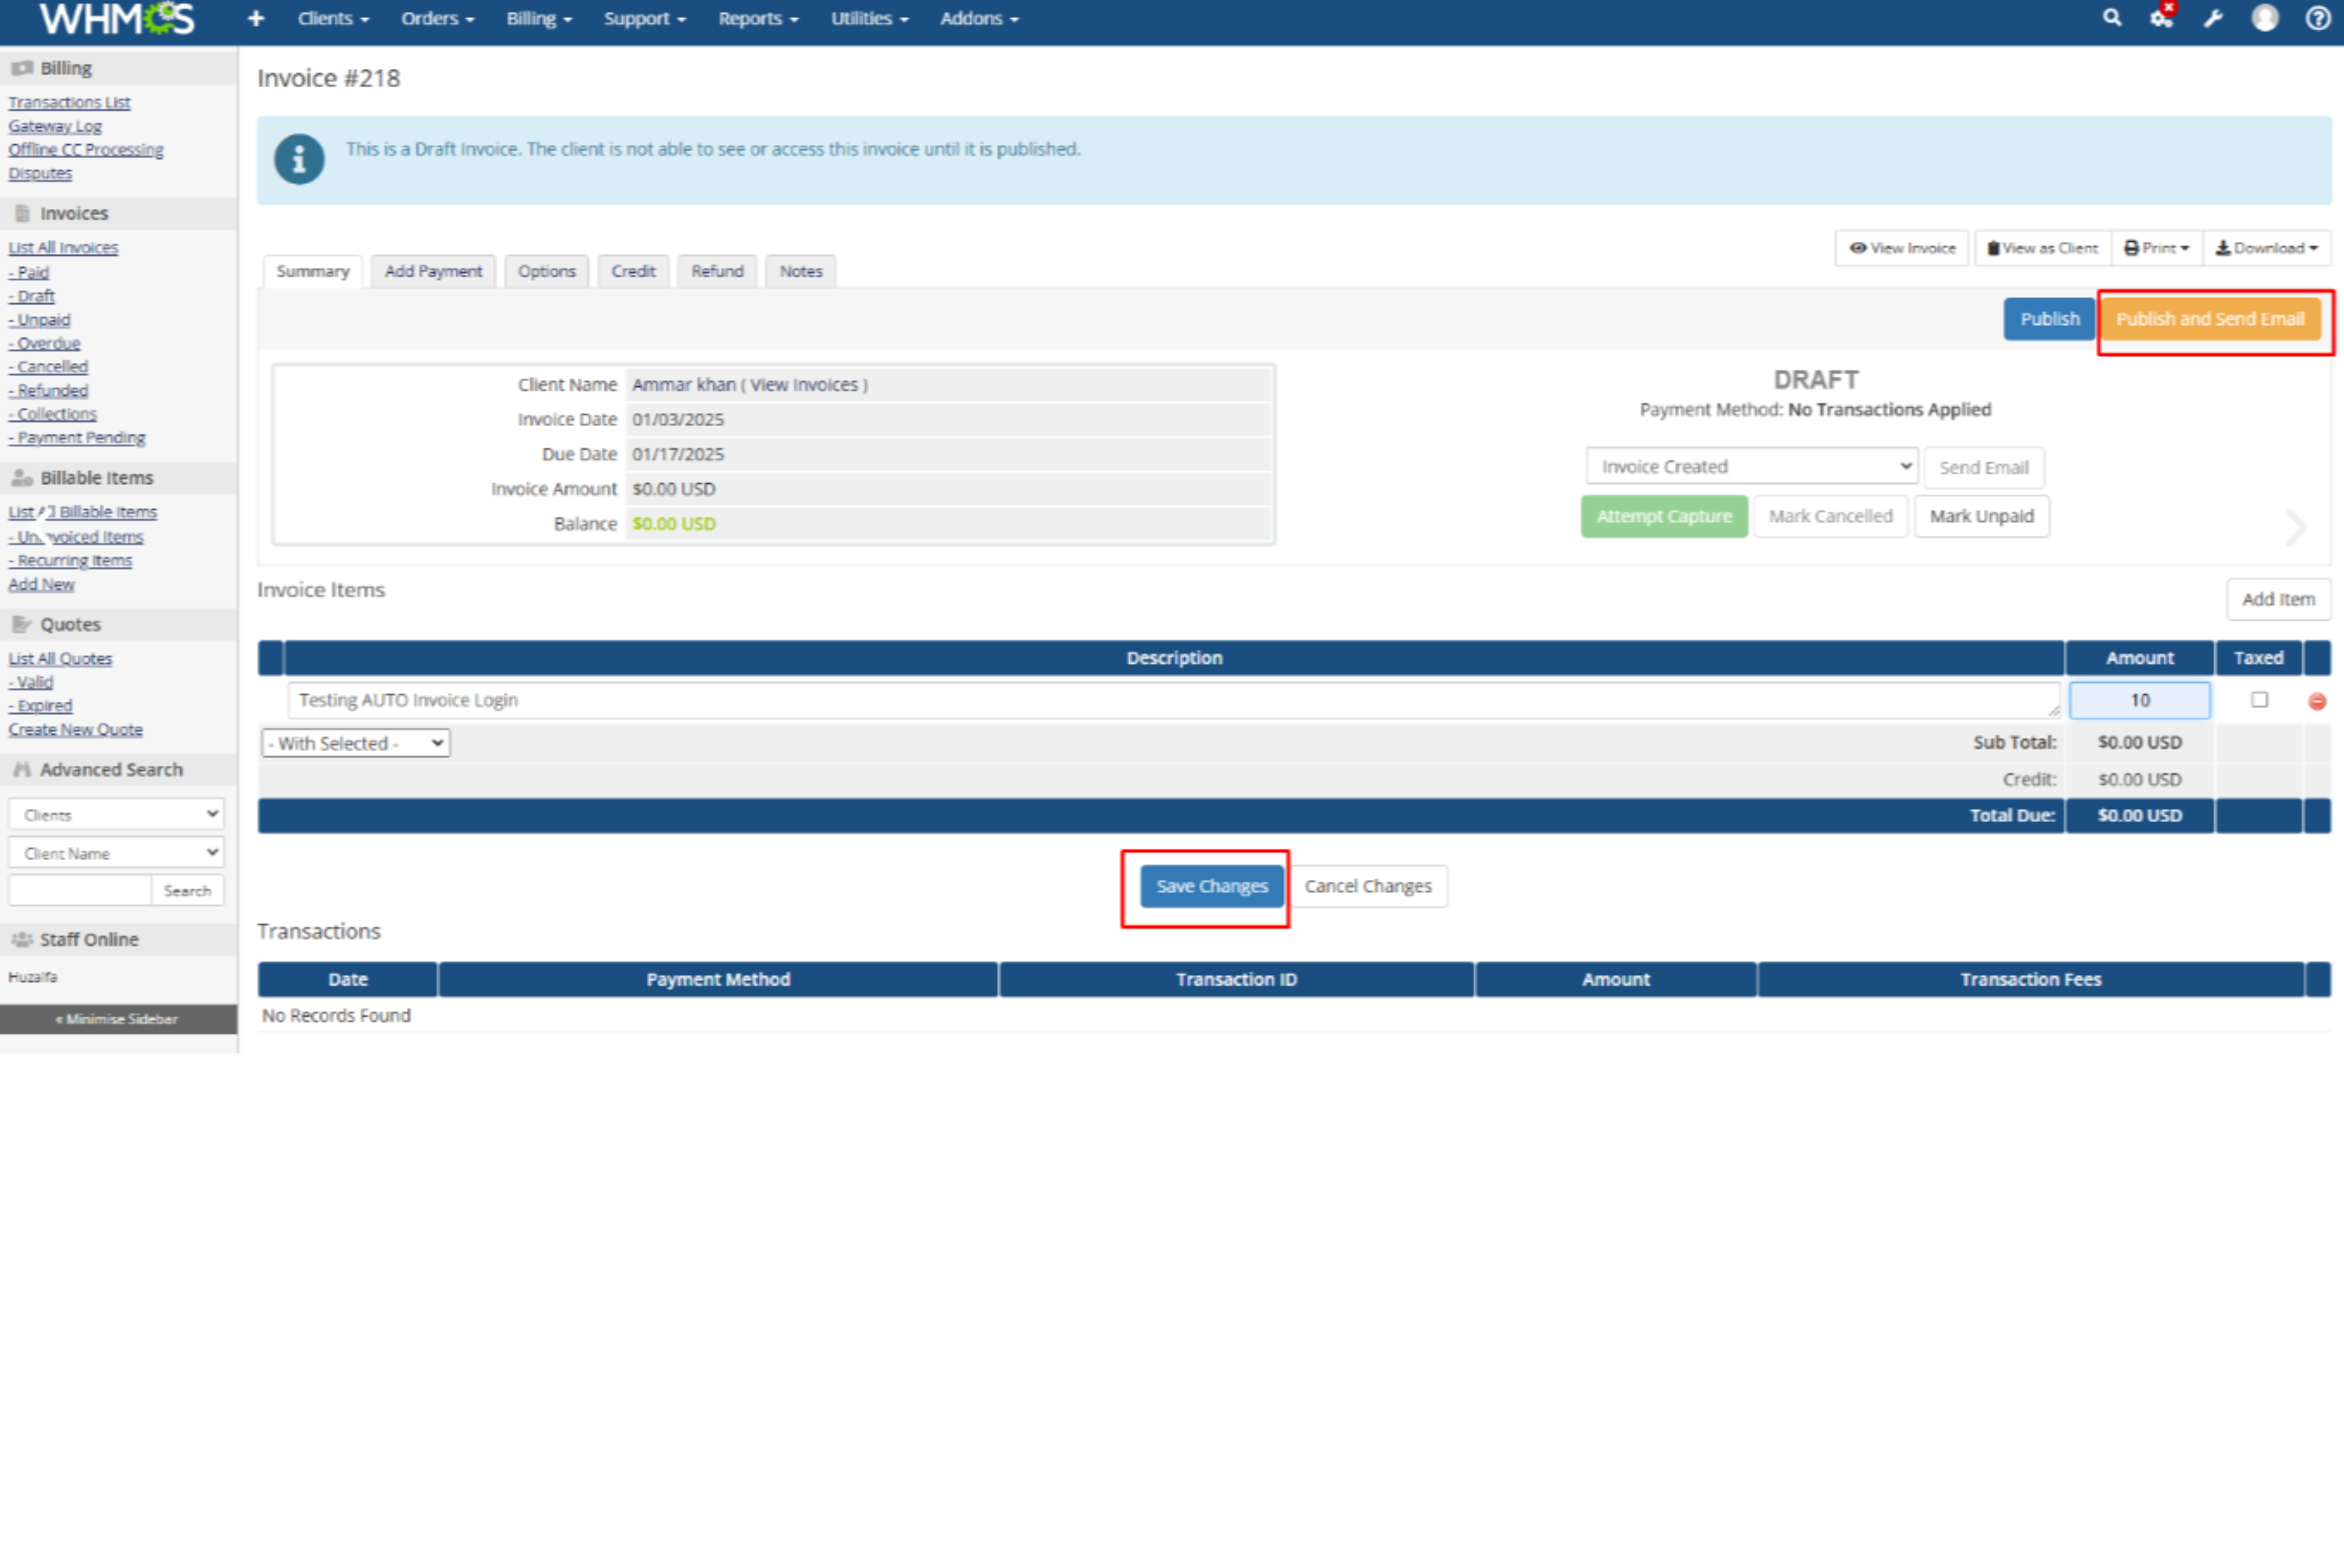The image size is (2344, 1563).
Task: Open the Download dropdown button
Action: tap(2266, 248)
